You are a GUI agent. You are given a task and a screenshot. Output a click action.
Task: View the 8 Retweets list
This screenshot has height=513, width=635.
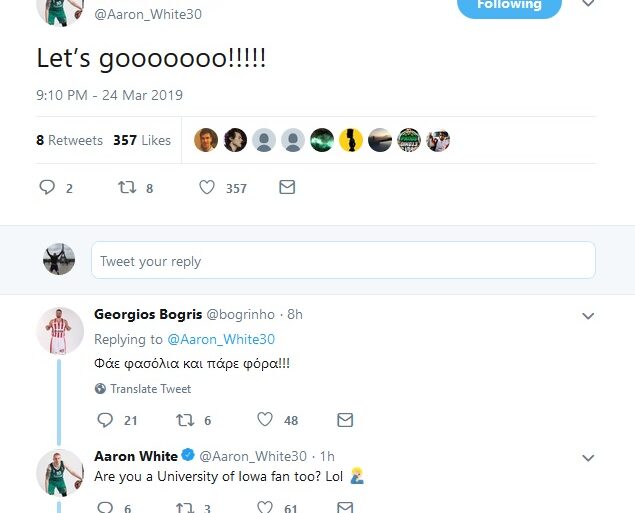[x=69, y=141]
